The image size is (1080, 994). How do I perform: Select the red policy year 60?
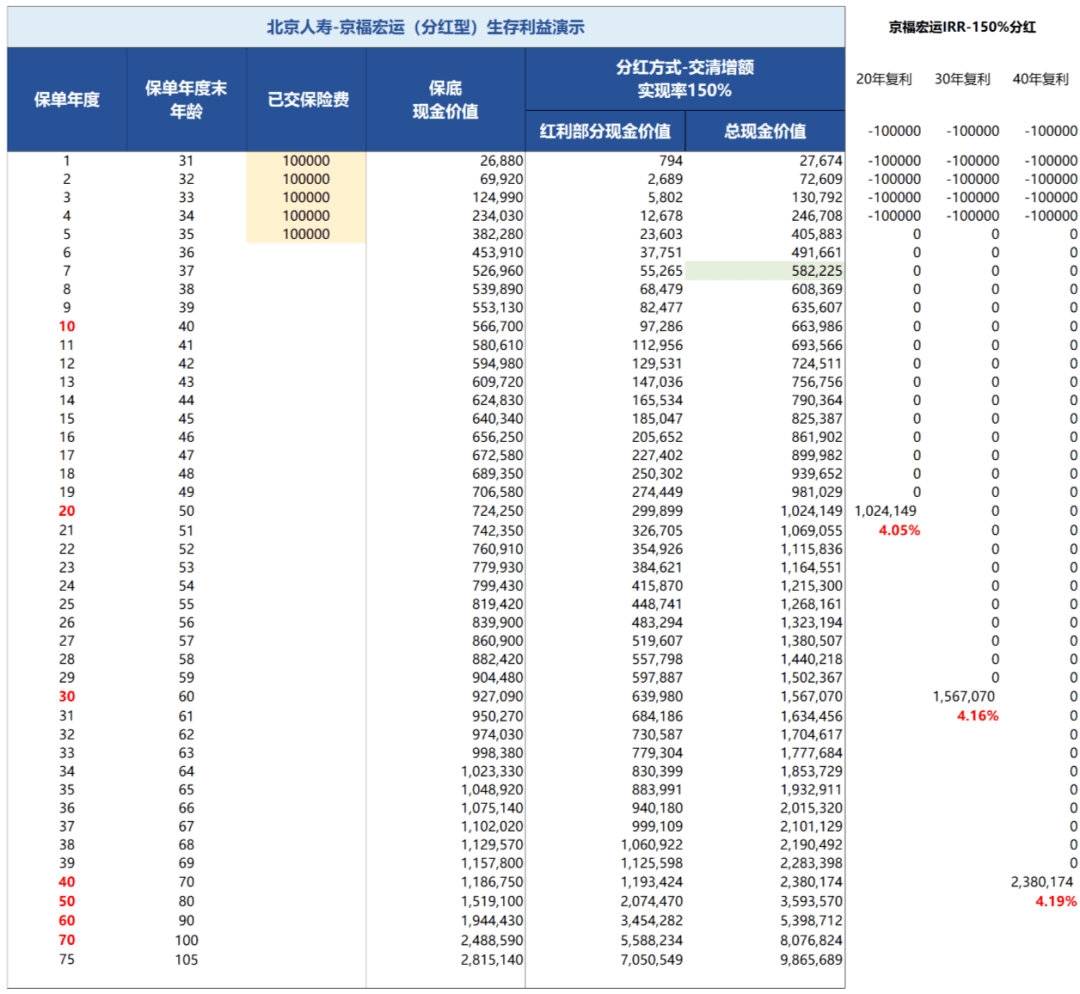[x=67, y=920]
